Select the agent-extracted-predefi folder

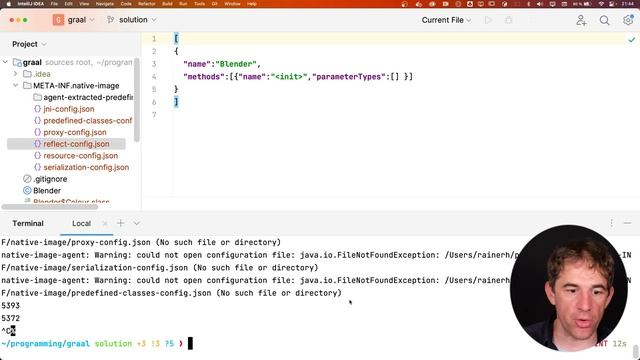point(83,97)
